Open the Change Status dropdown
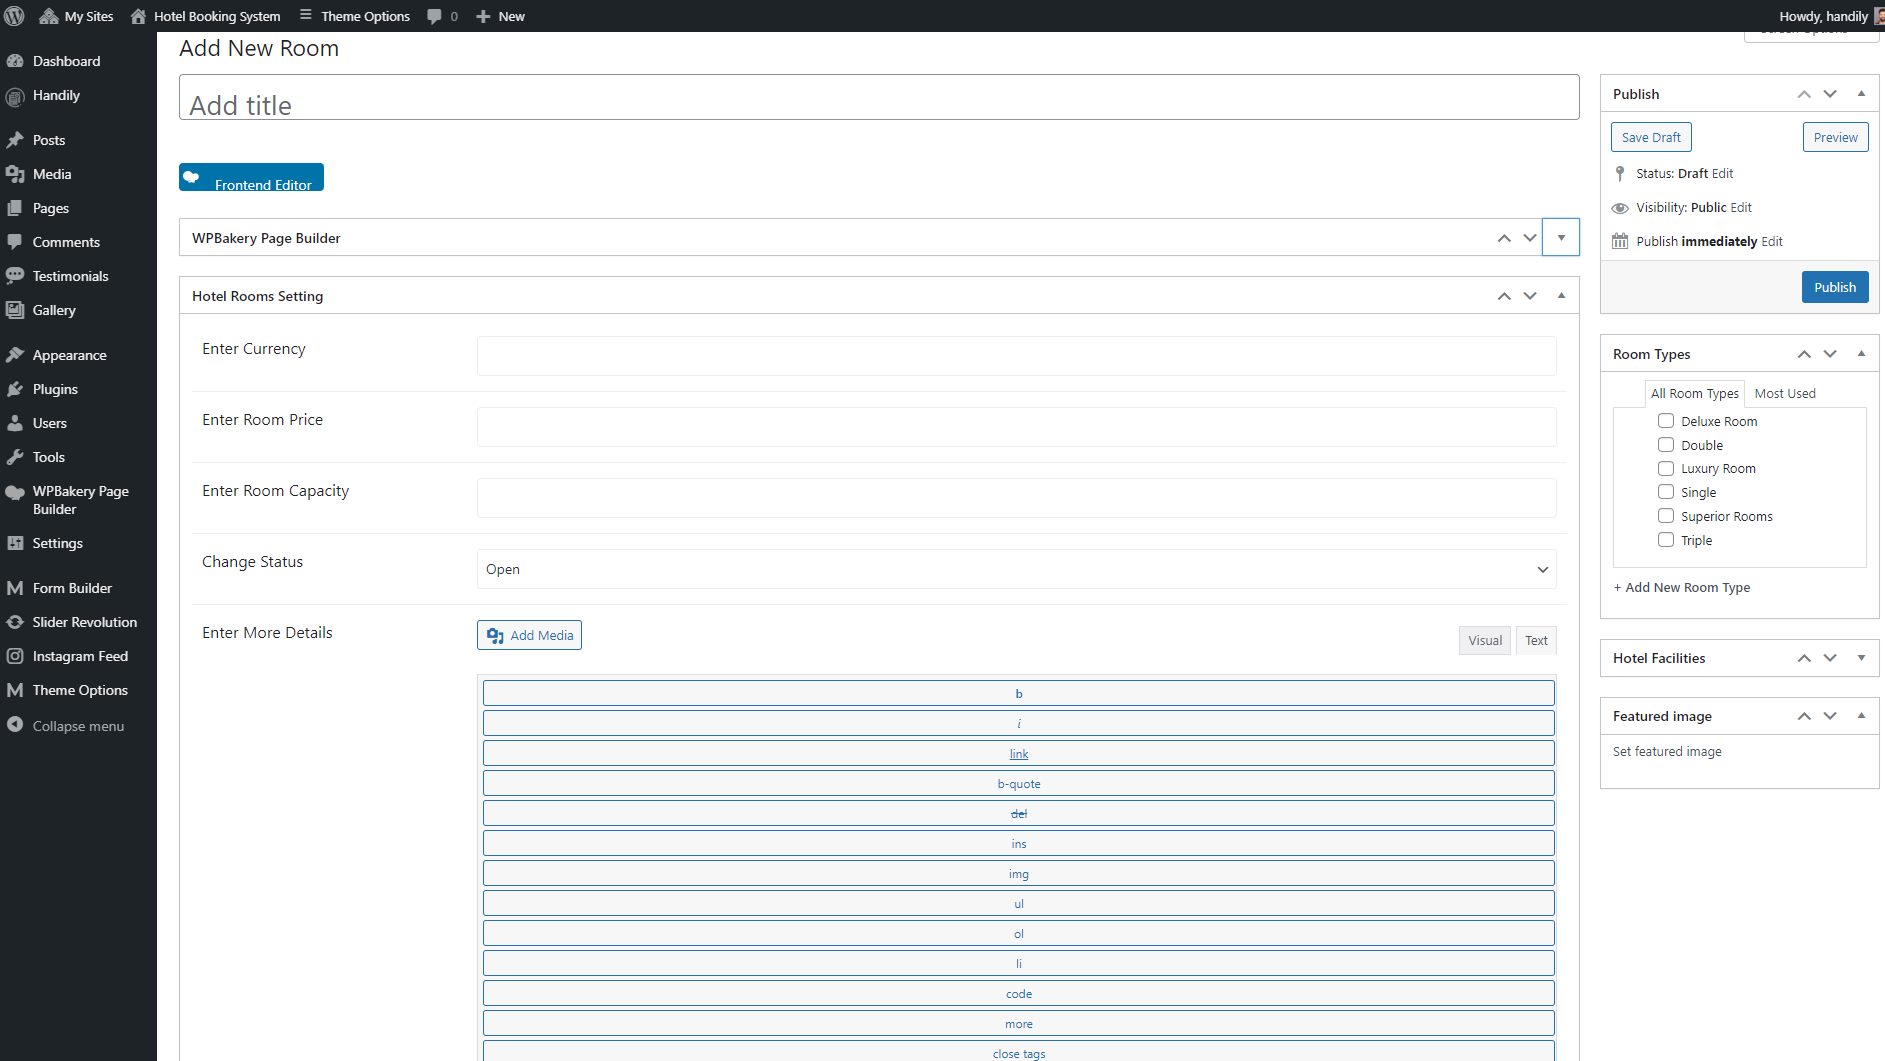 (1016, 569)
